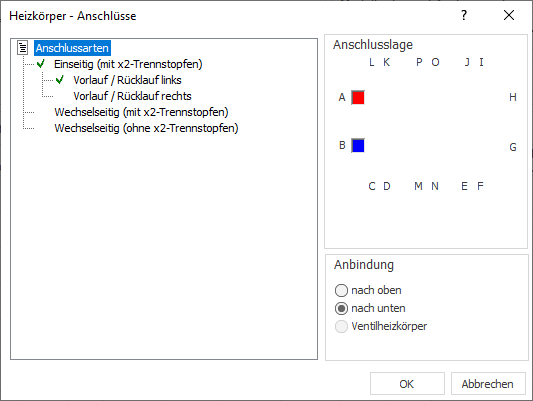533x401 pixels.
Task: Cancel dialog with Abbrechen button
Action: tap(488, 384)
